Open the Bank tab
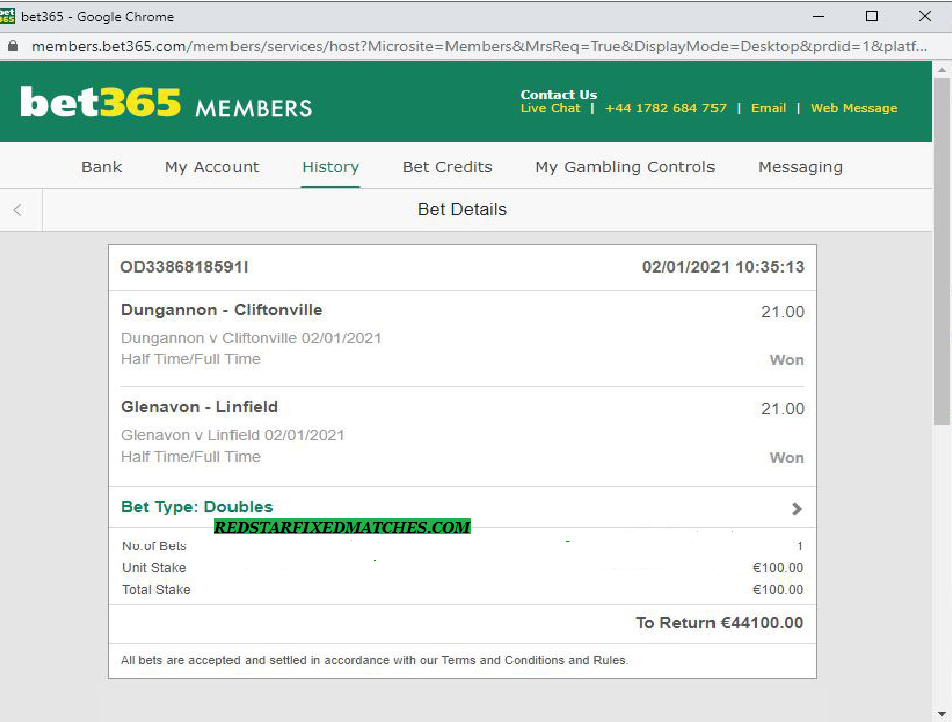 pyautogui.click(x=101, y=167)
